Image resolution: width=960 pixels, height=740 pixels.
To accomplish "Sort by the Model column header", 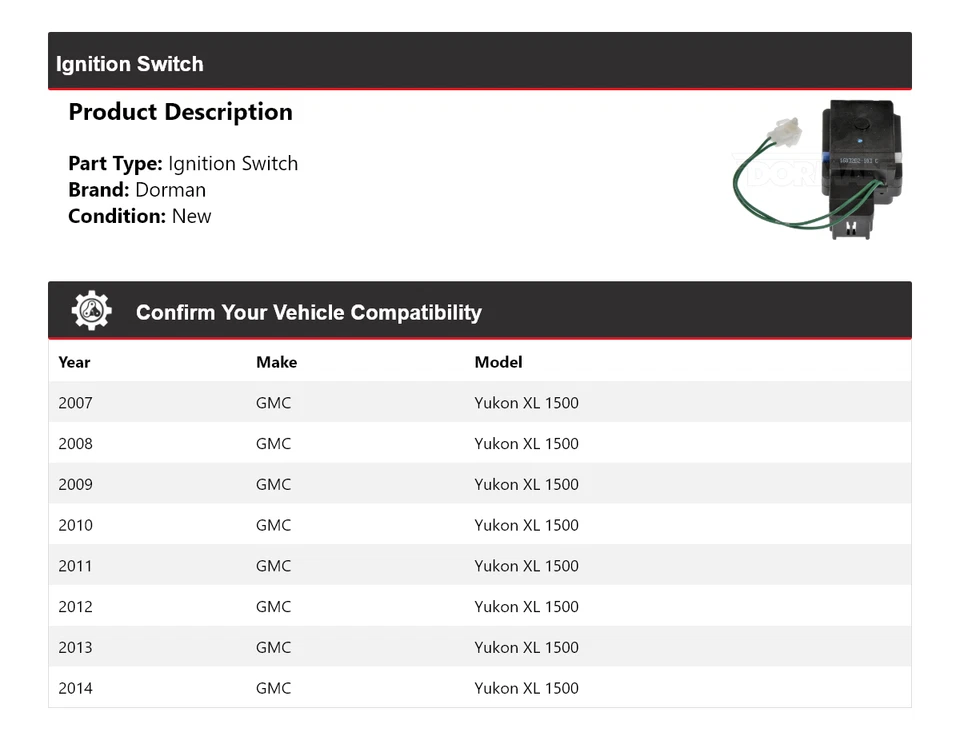I will point(498,362).
